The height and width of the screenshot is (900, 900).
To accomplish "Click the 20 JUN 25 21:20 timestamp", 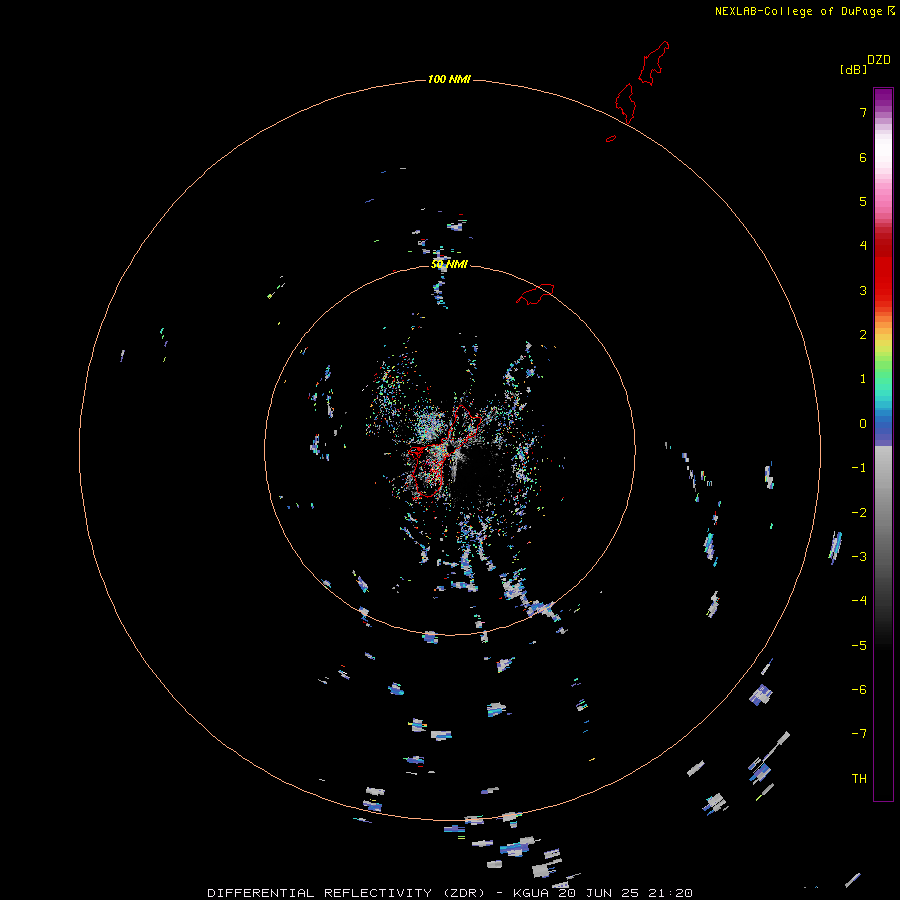I will [x=625, y=893].
